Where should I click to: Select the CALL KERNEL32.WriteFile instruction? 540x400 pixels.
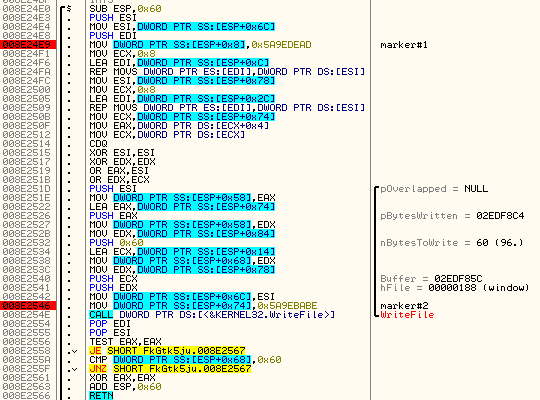[x=212, y=315]
